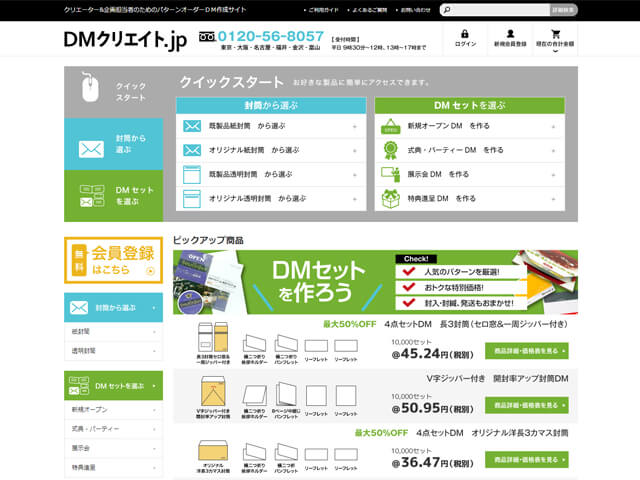Screen dimensions: 640x480
Task: Click 商品詳細・価格表を見る for 45.24円 set
Action: 525,351
